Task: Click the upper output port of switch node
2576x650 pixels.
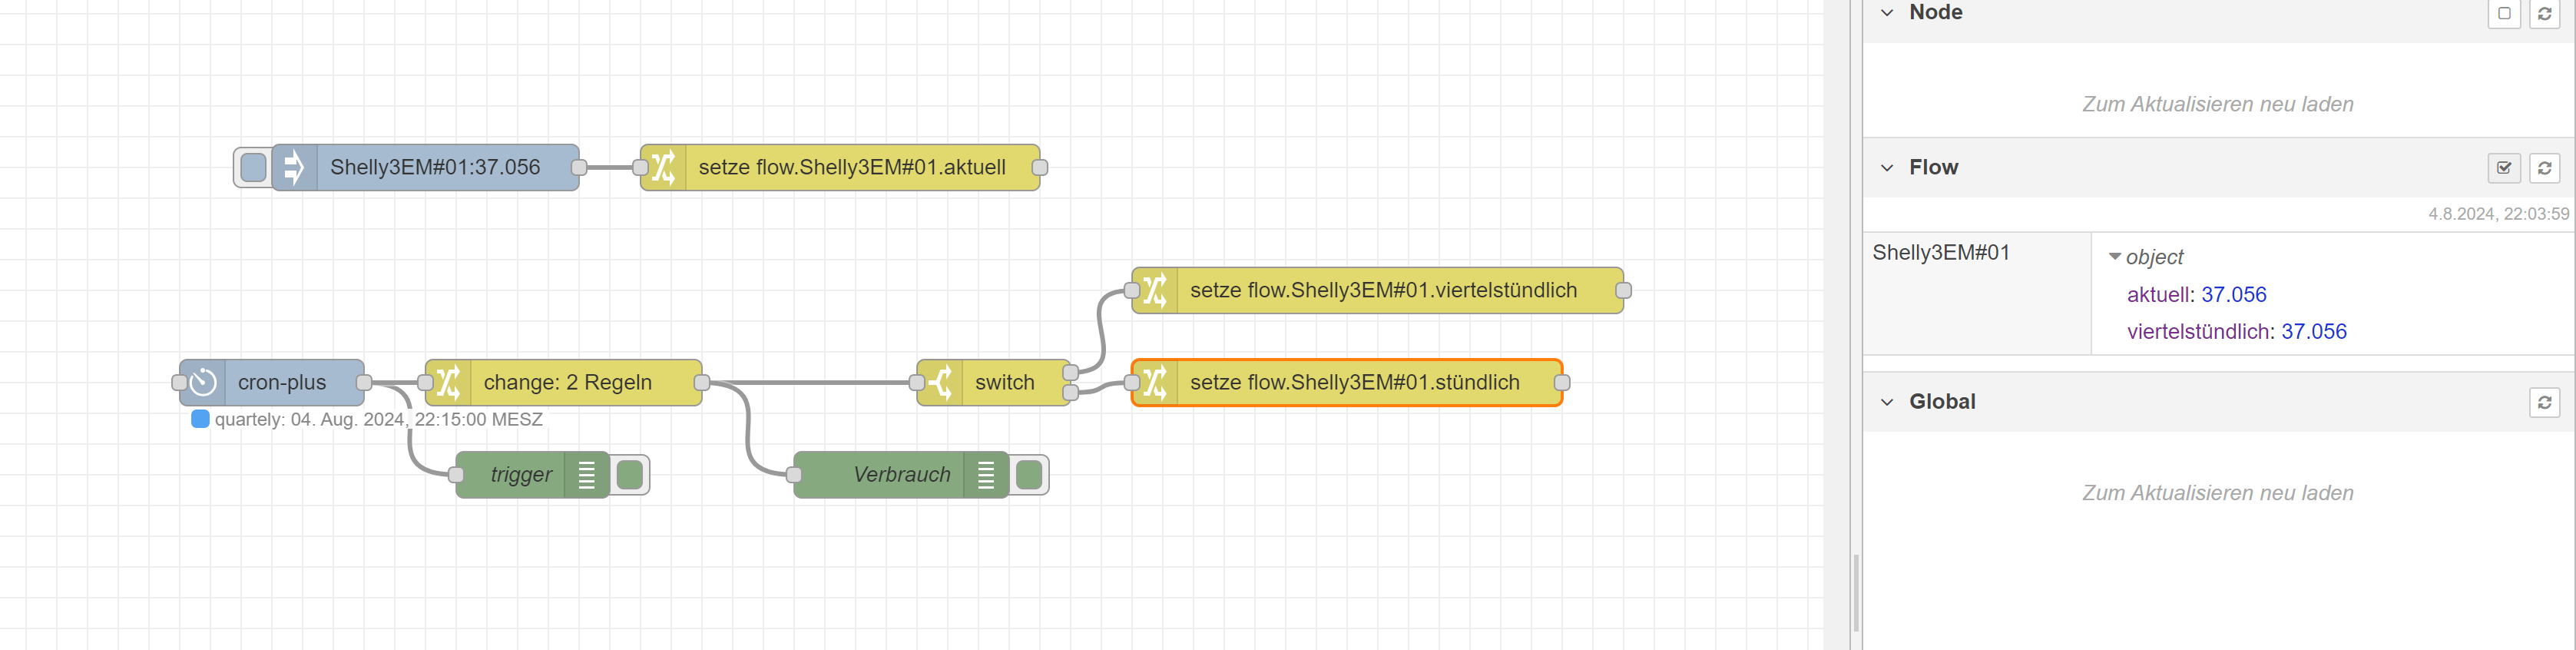Action: point(1070,373)
